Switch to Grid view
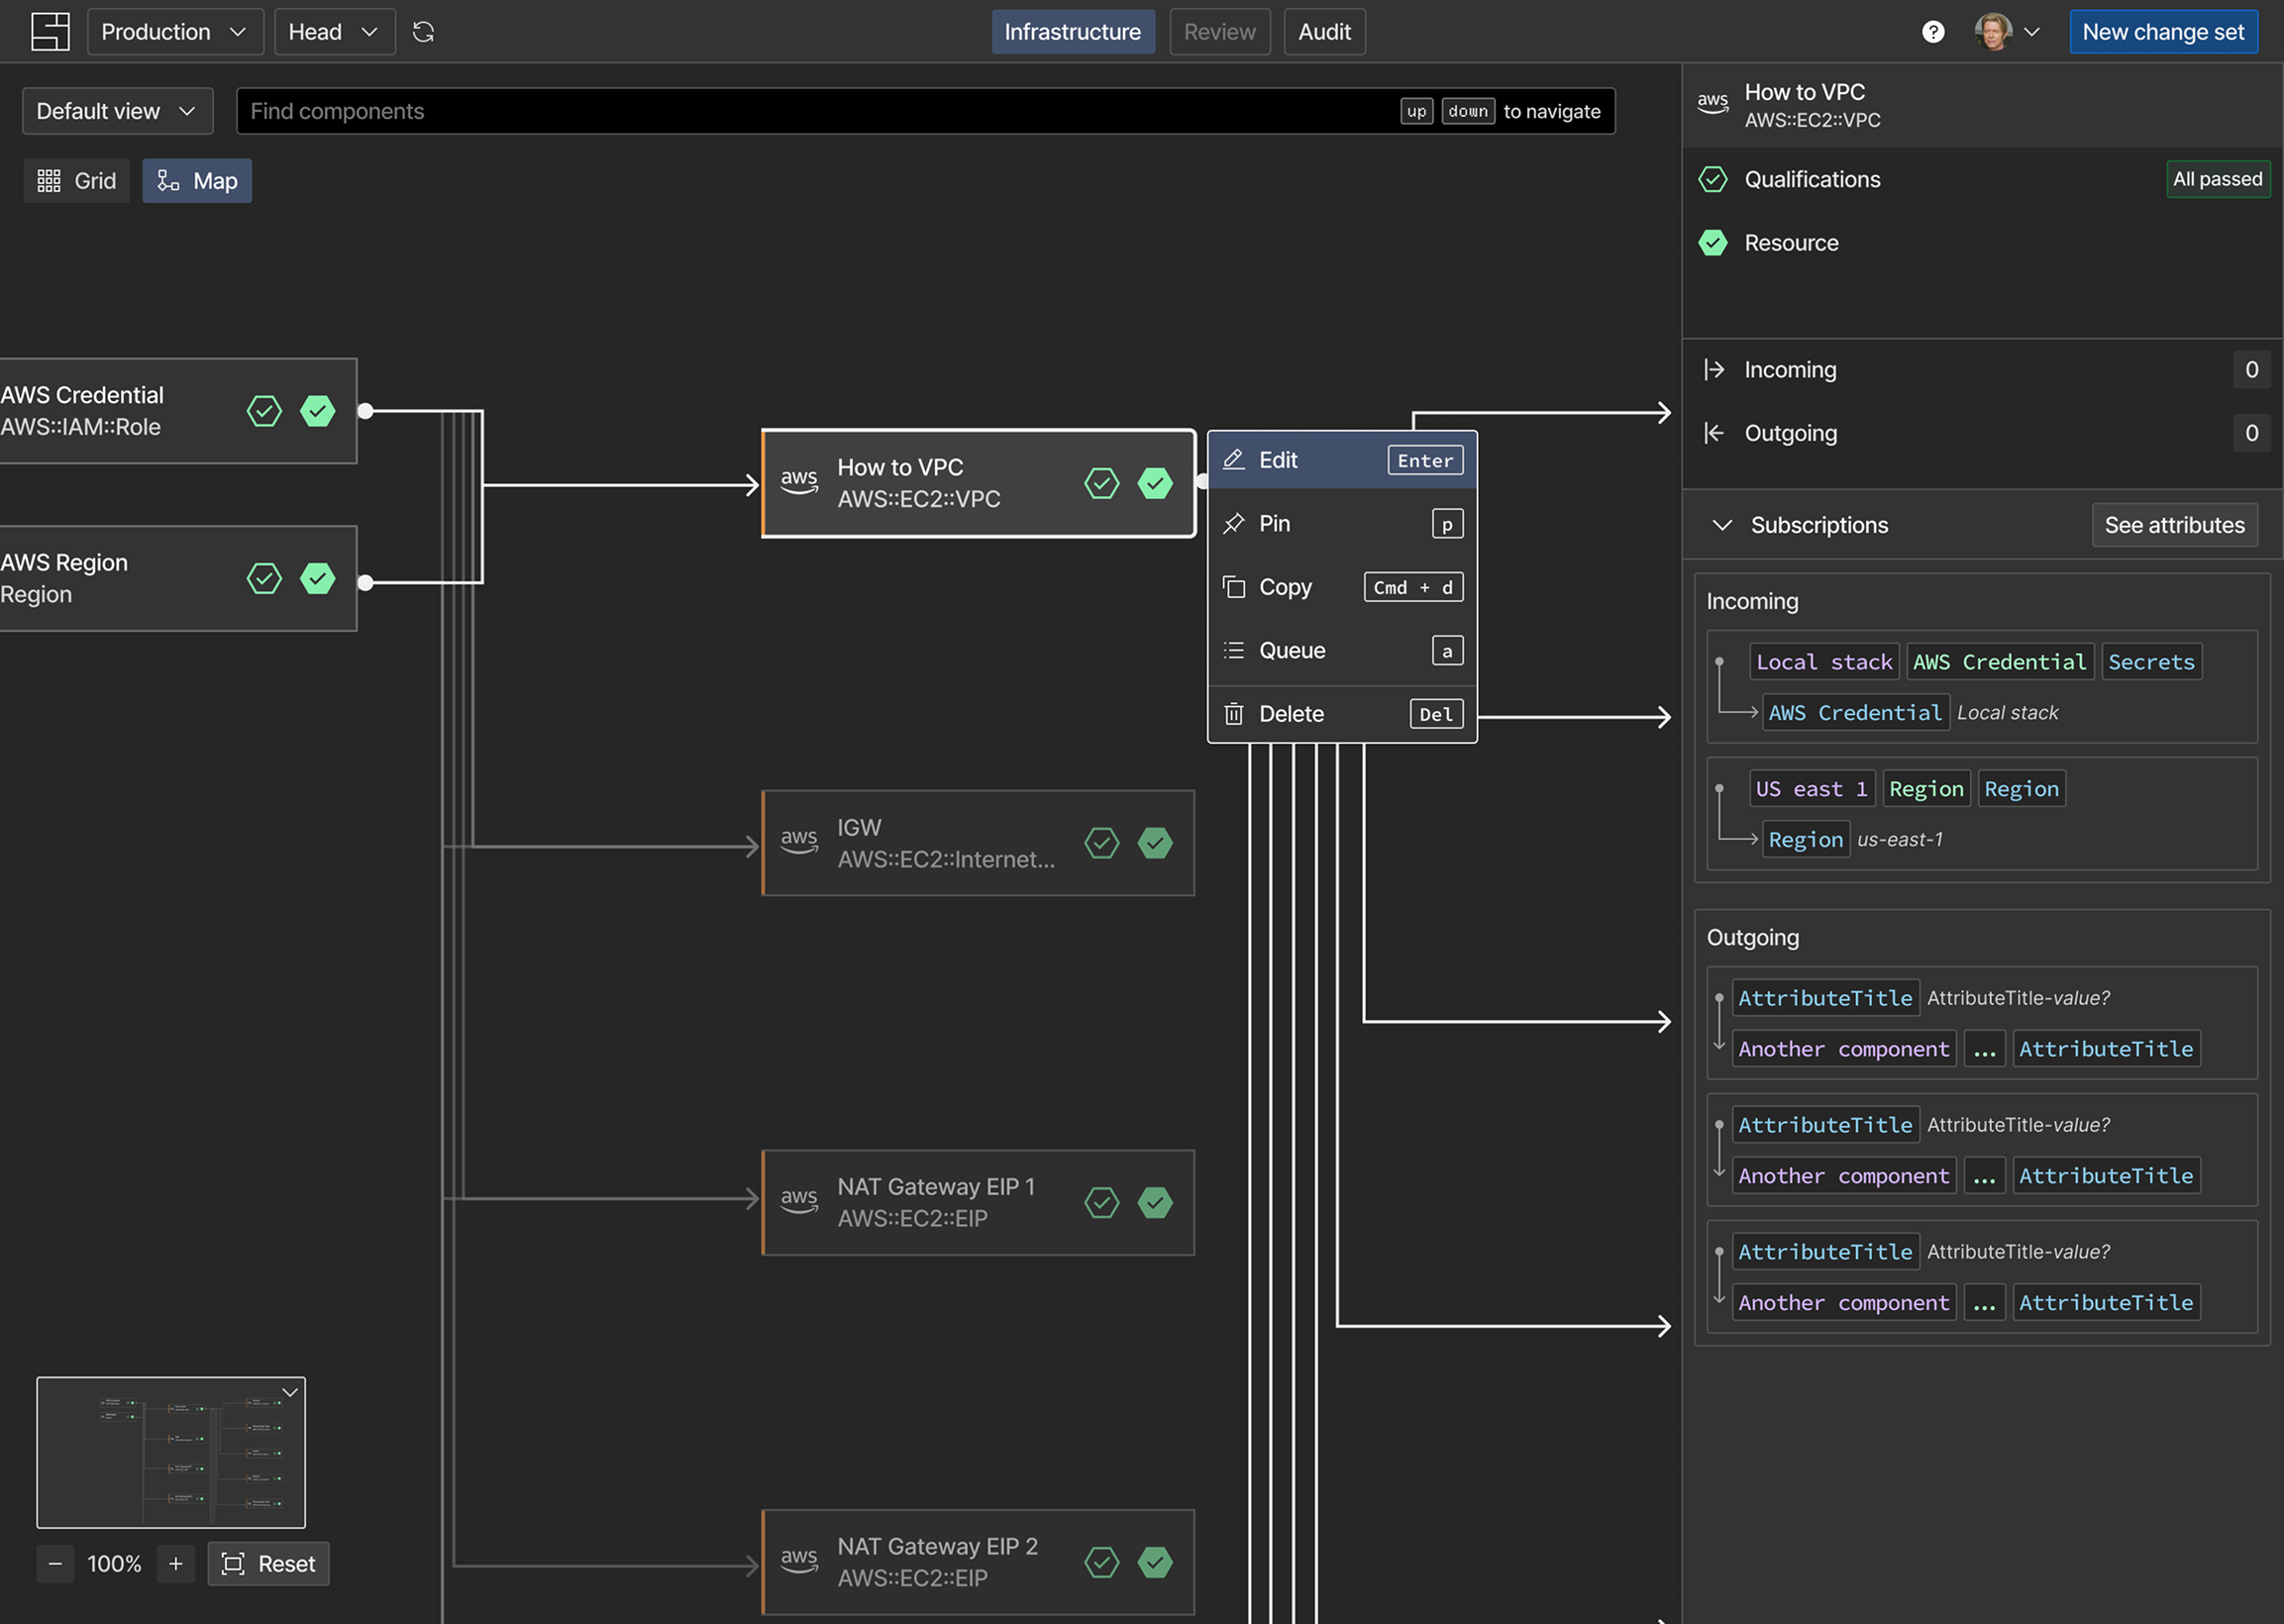Image resolution: width=2284 pixels, height=1624 pixels. 77,181
